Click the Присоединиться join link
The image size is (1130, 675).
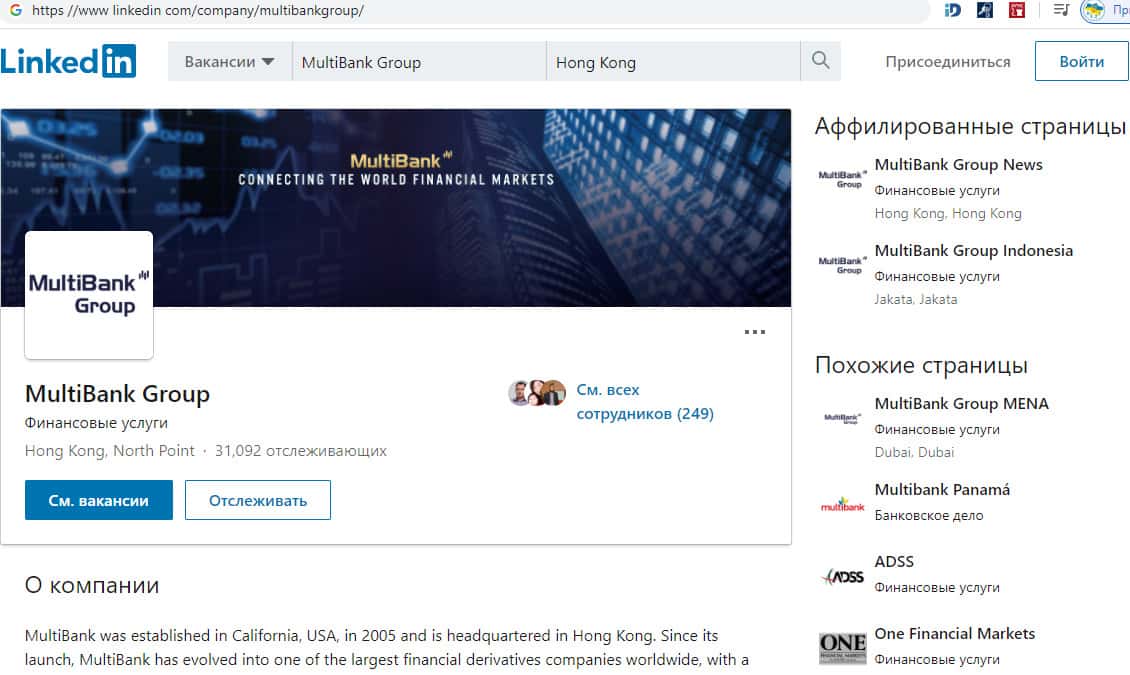pyautogui.click(x=947, y=62)
